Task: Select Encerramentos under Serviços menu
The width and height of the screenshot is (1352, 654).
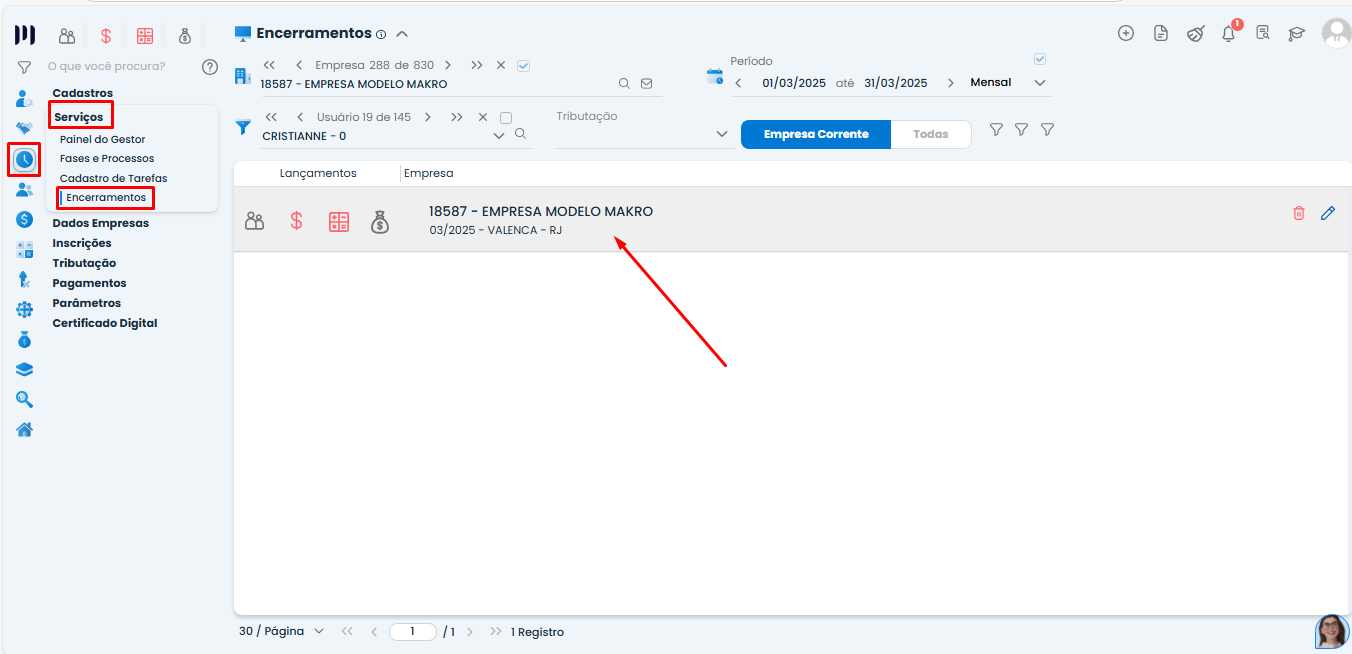Action: tap(105, 197)
